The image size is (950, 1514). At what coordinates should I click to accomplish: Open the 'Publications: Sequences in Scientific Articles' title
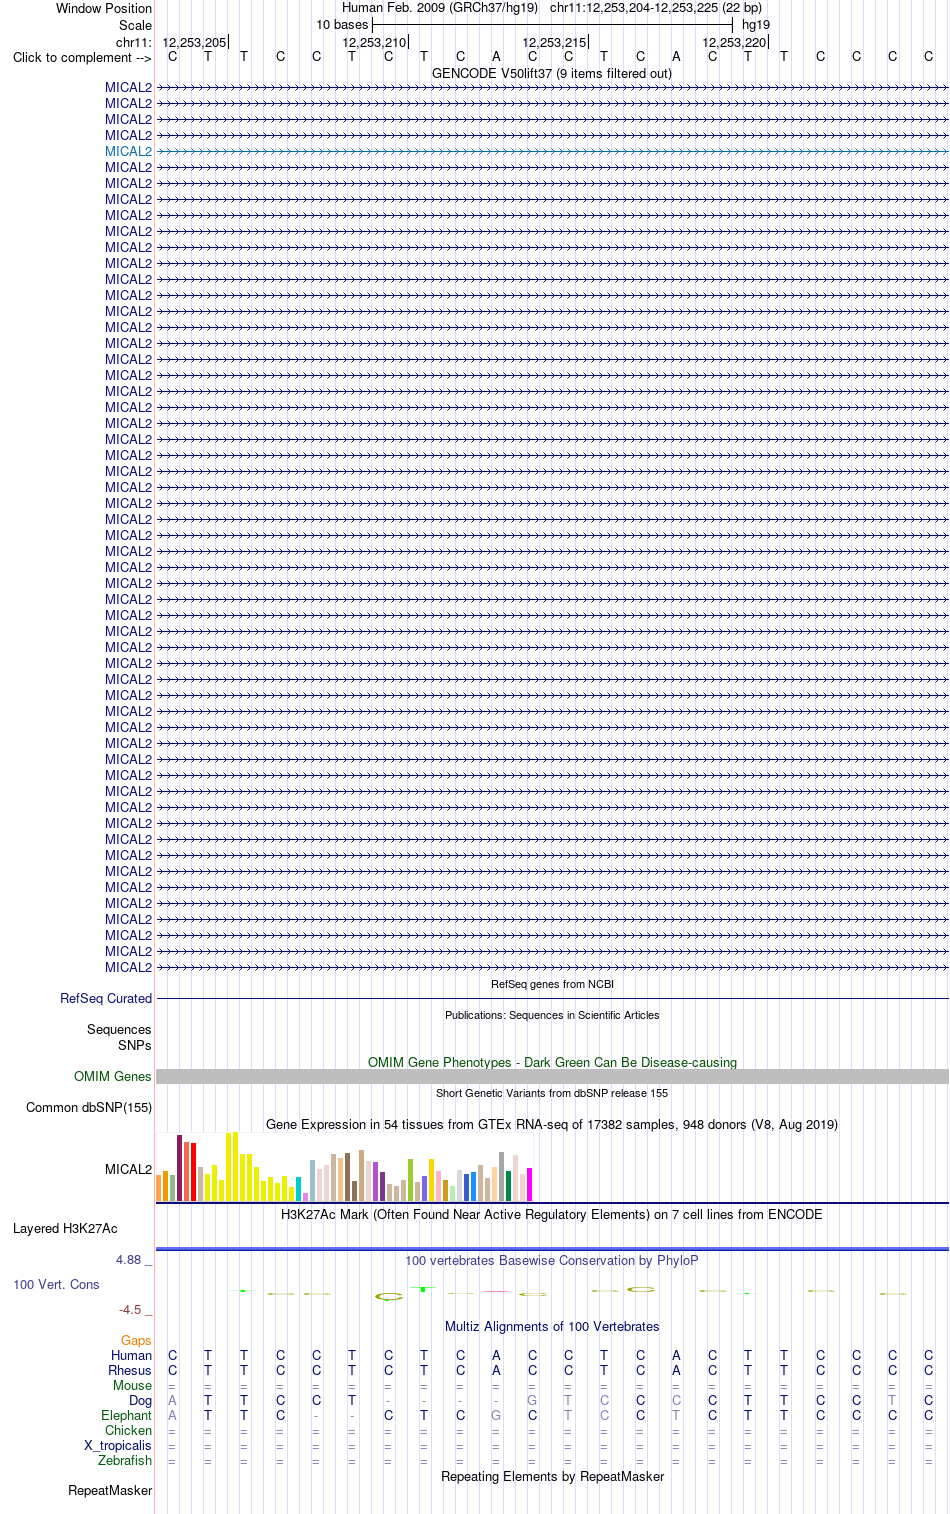(552, 1015)
